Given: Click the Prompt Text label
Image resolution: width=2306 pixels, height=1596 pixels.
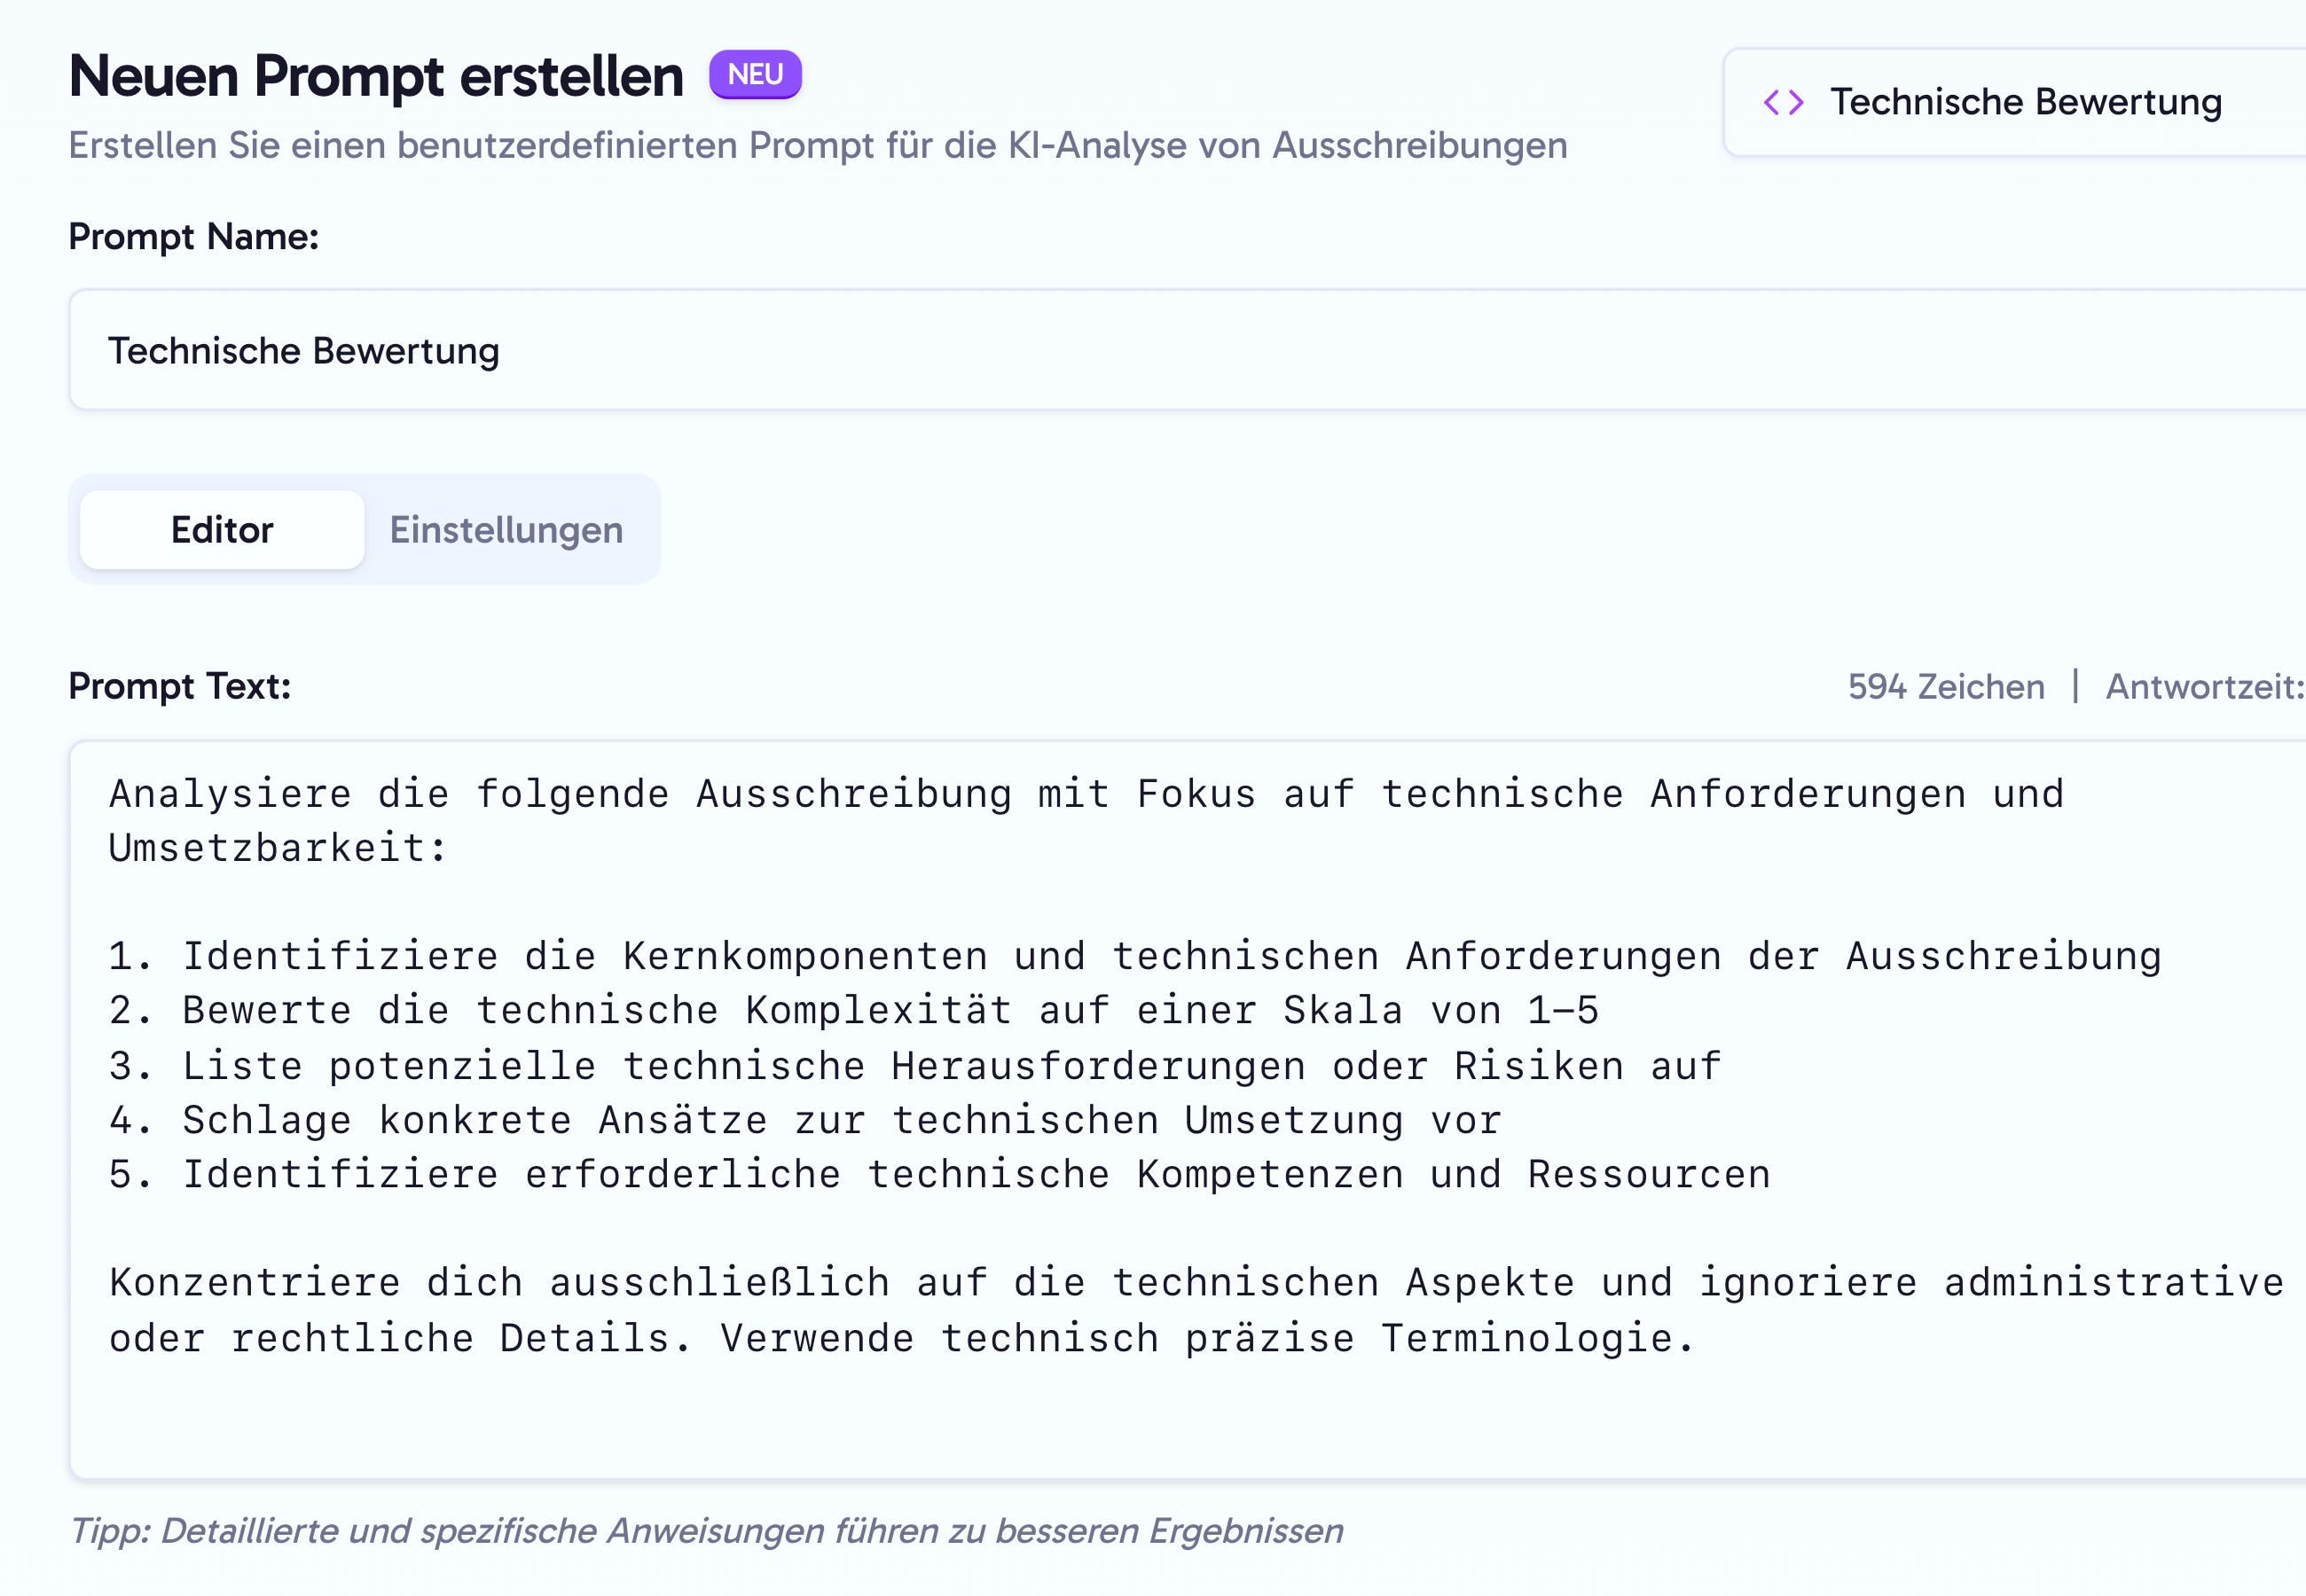Looking at the screenshot, I should [180, 687].
